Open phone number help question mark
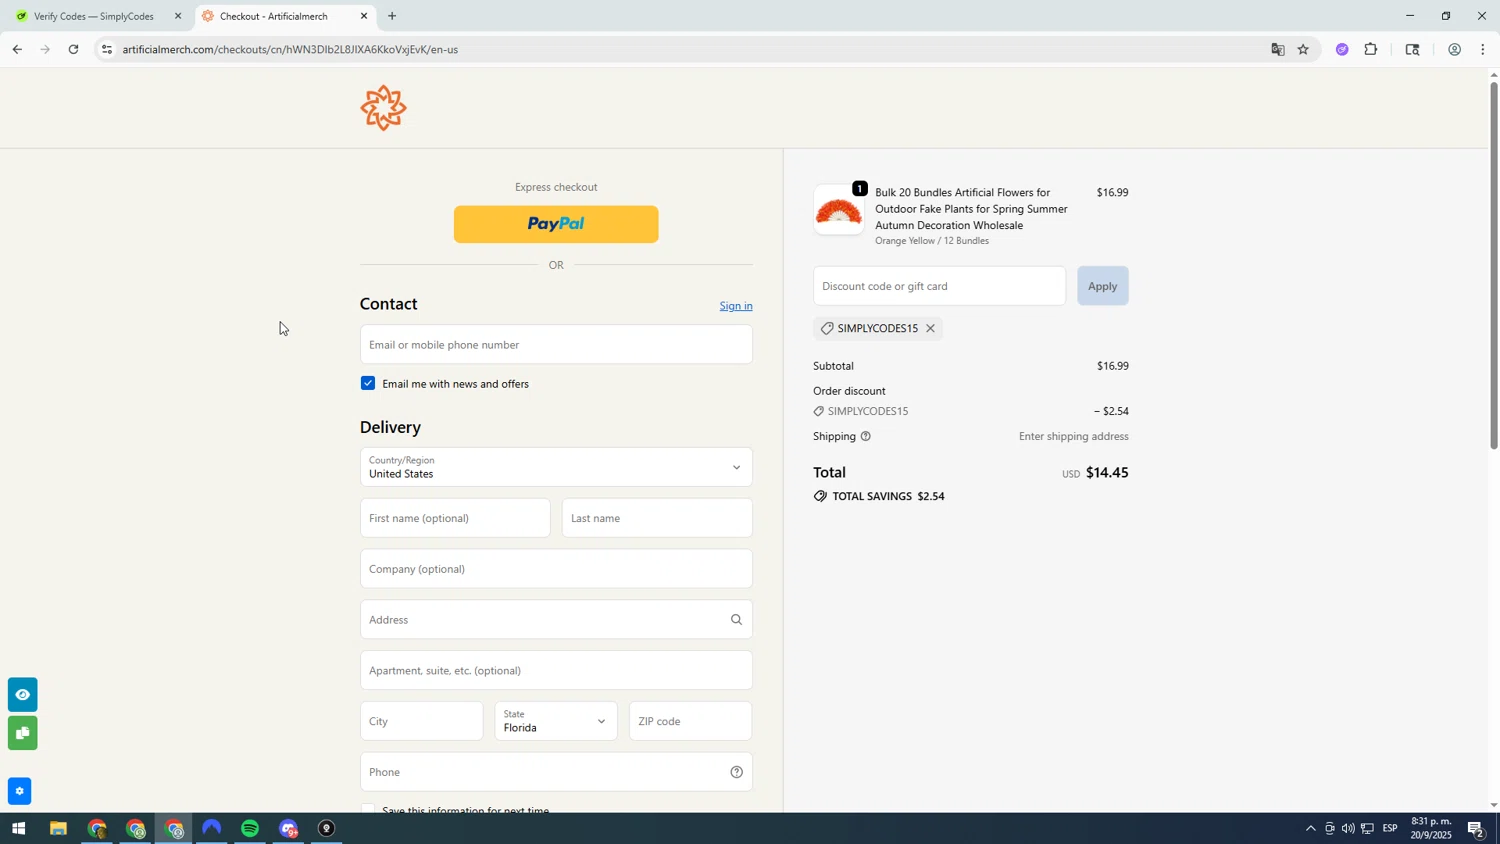This screenshot has height=844, width=1500. click(x=736, y=772)
